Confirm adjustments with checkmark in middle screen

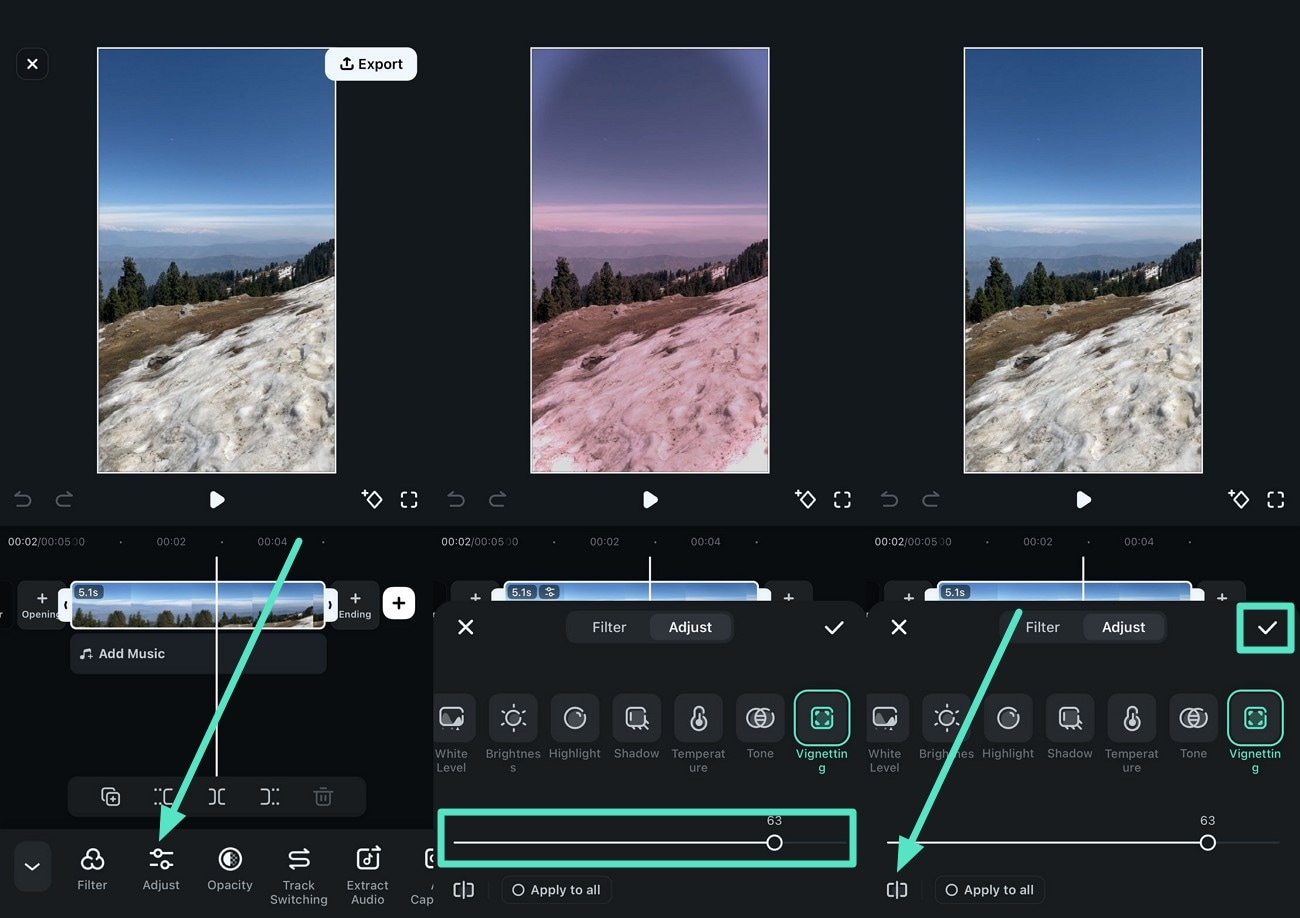[834, 627]
